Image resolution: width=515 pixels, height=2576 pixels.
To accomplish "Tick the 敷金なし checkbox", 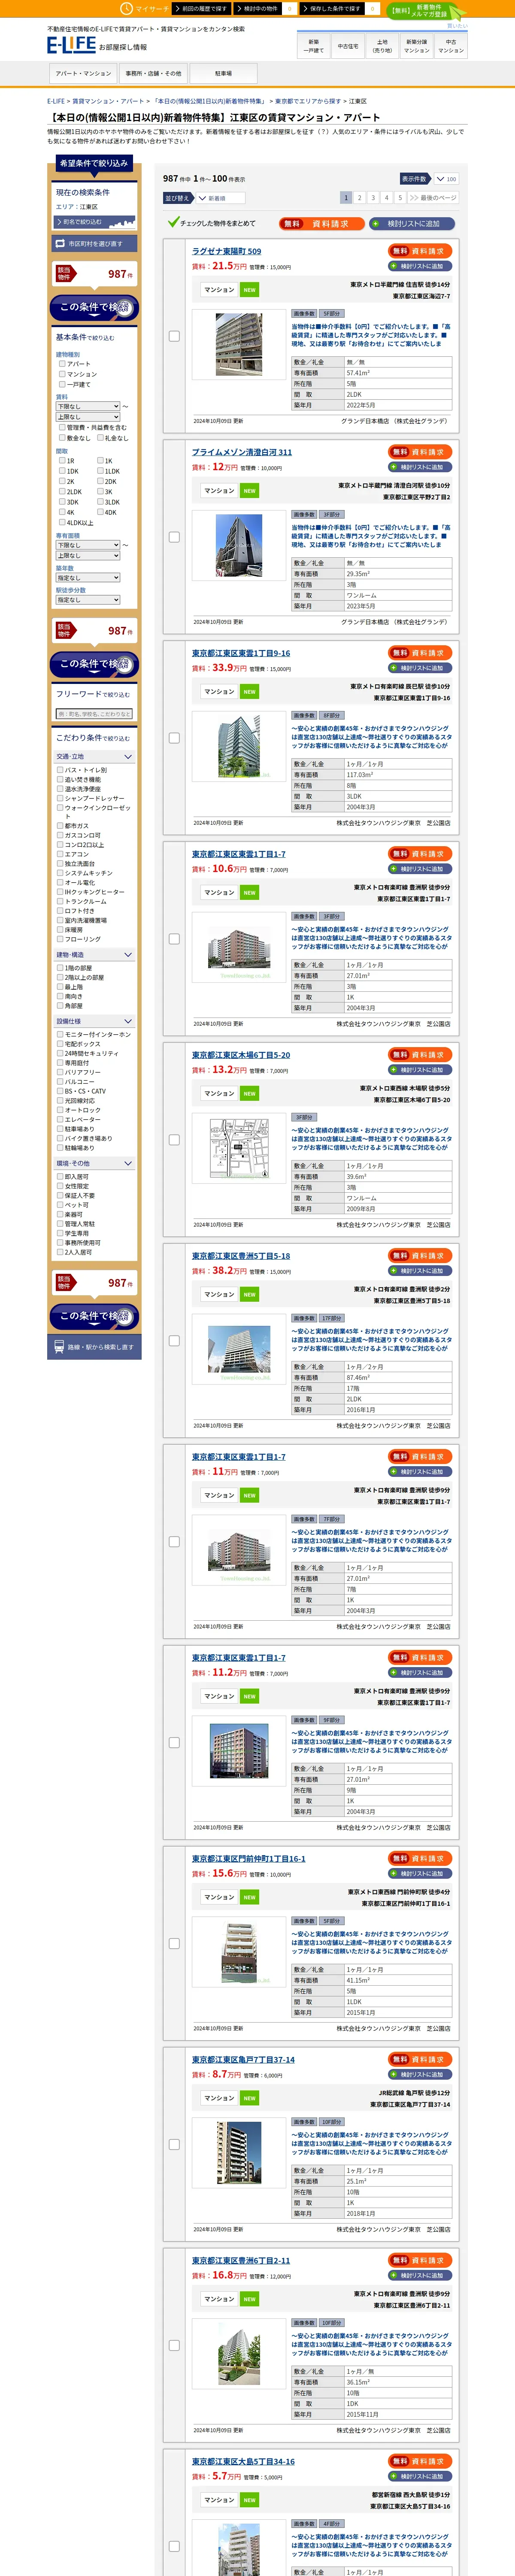I will pos(62,437).
